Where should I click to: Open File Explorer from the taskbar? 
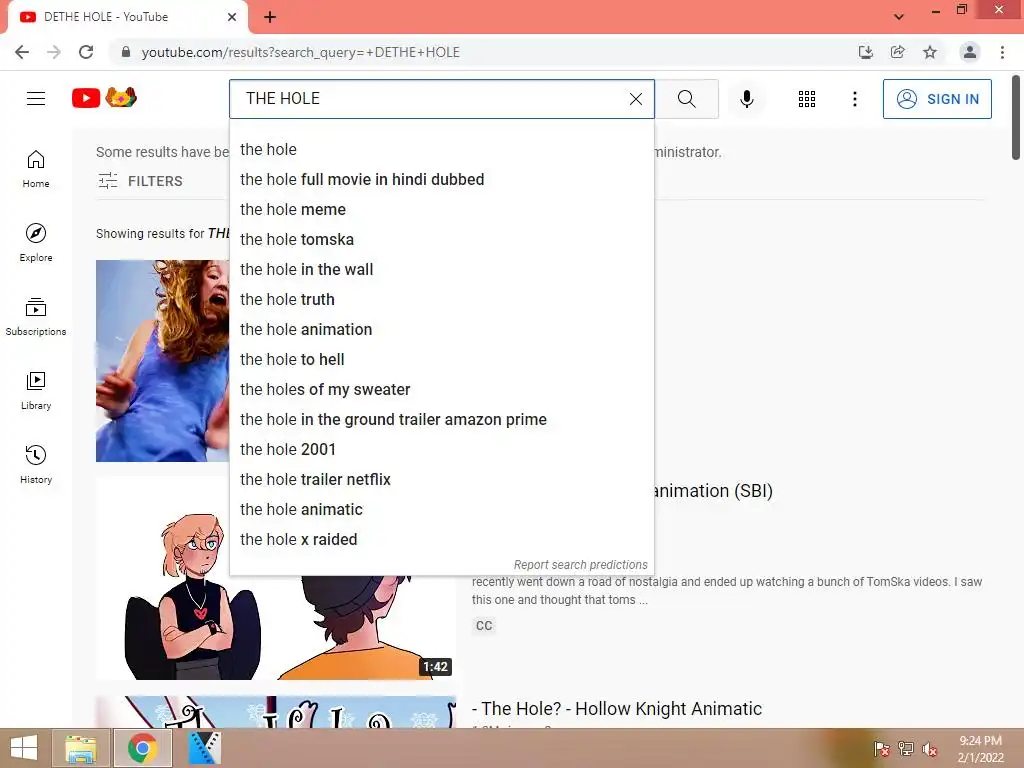pos(81,748)
